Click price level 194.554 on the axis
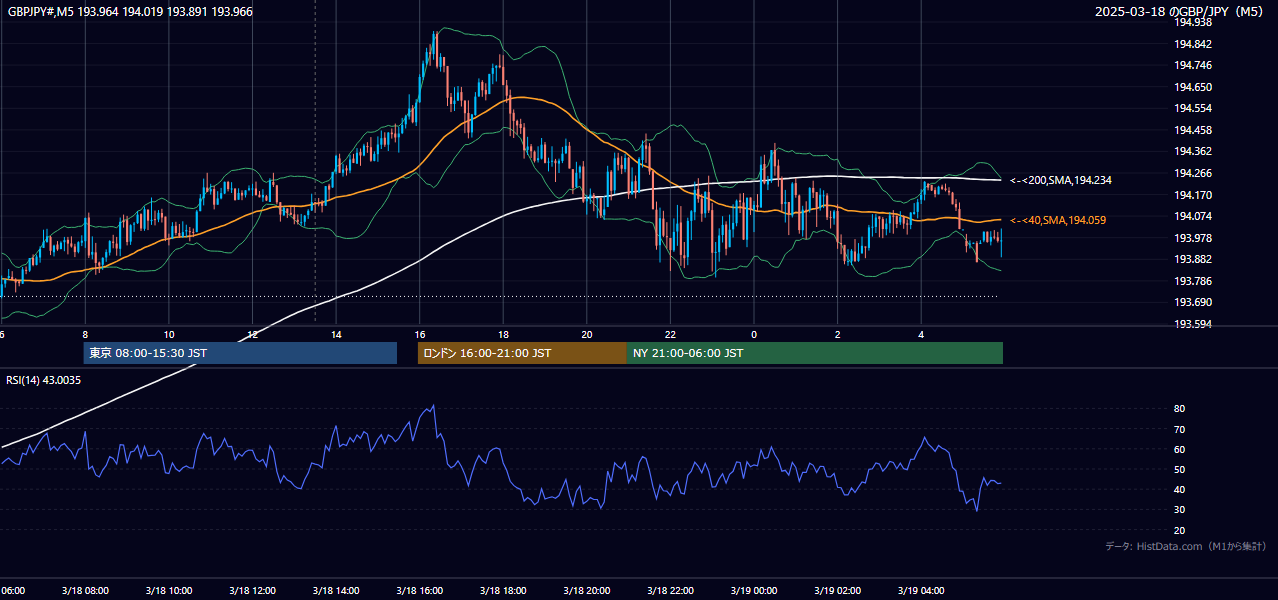The image size is (1278, 600). coord(1192,108)
